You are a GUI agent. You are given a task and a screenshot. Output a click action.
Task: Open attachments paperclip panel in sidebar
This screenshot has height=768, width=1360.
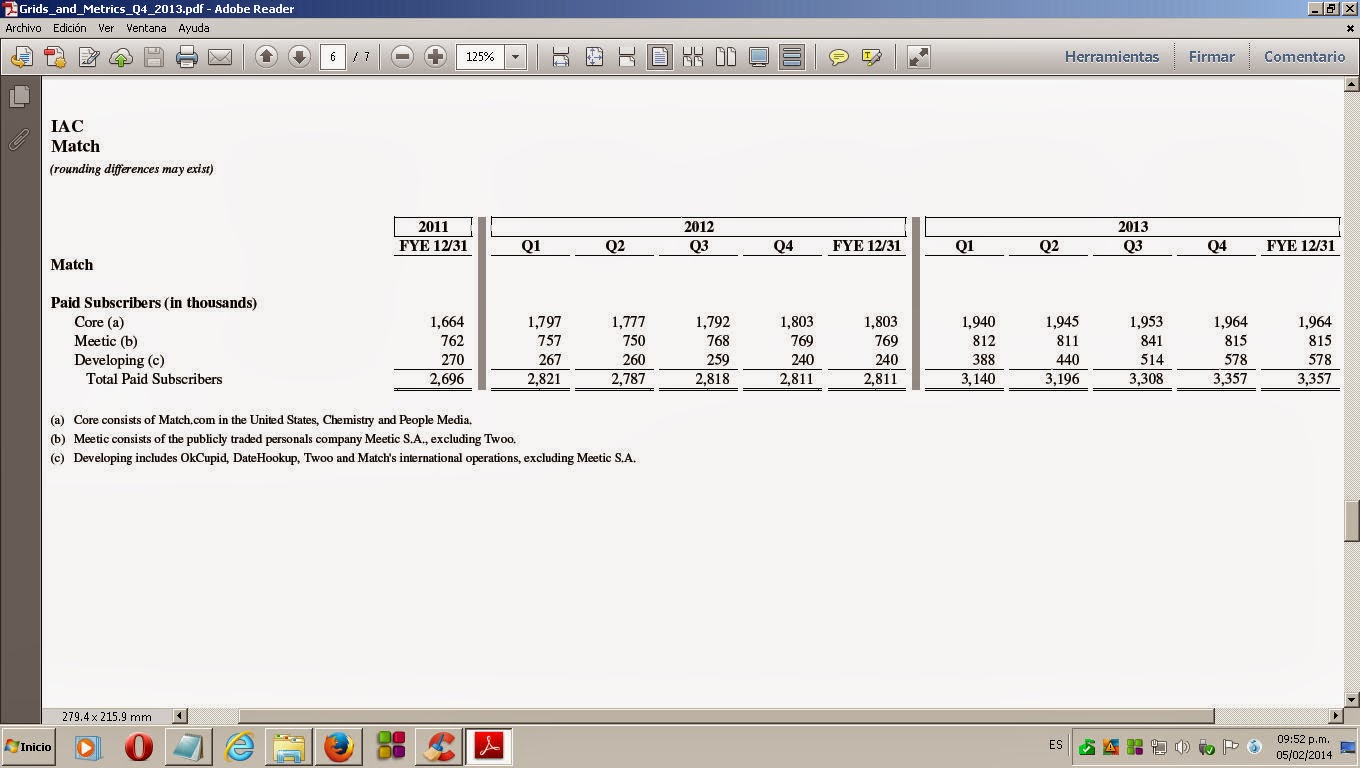pyautogui.click(x=19, y=139)
